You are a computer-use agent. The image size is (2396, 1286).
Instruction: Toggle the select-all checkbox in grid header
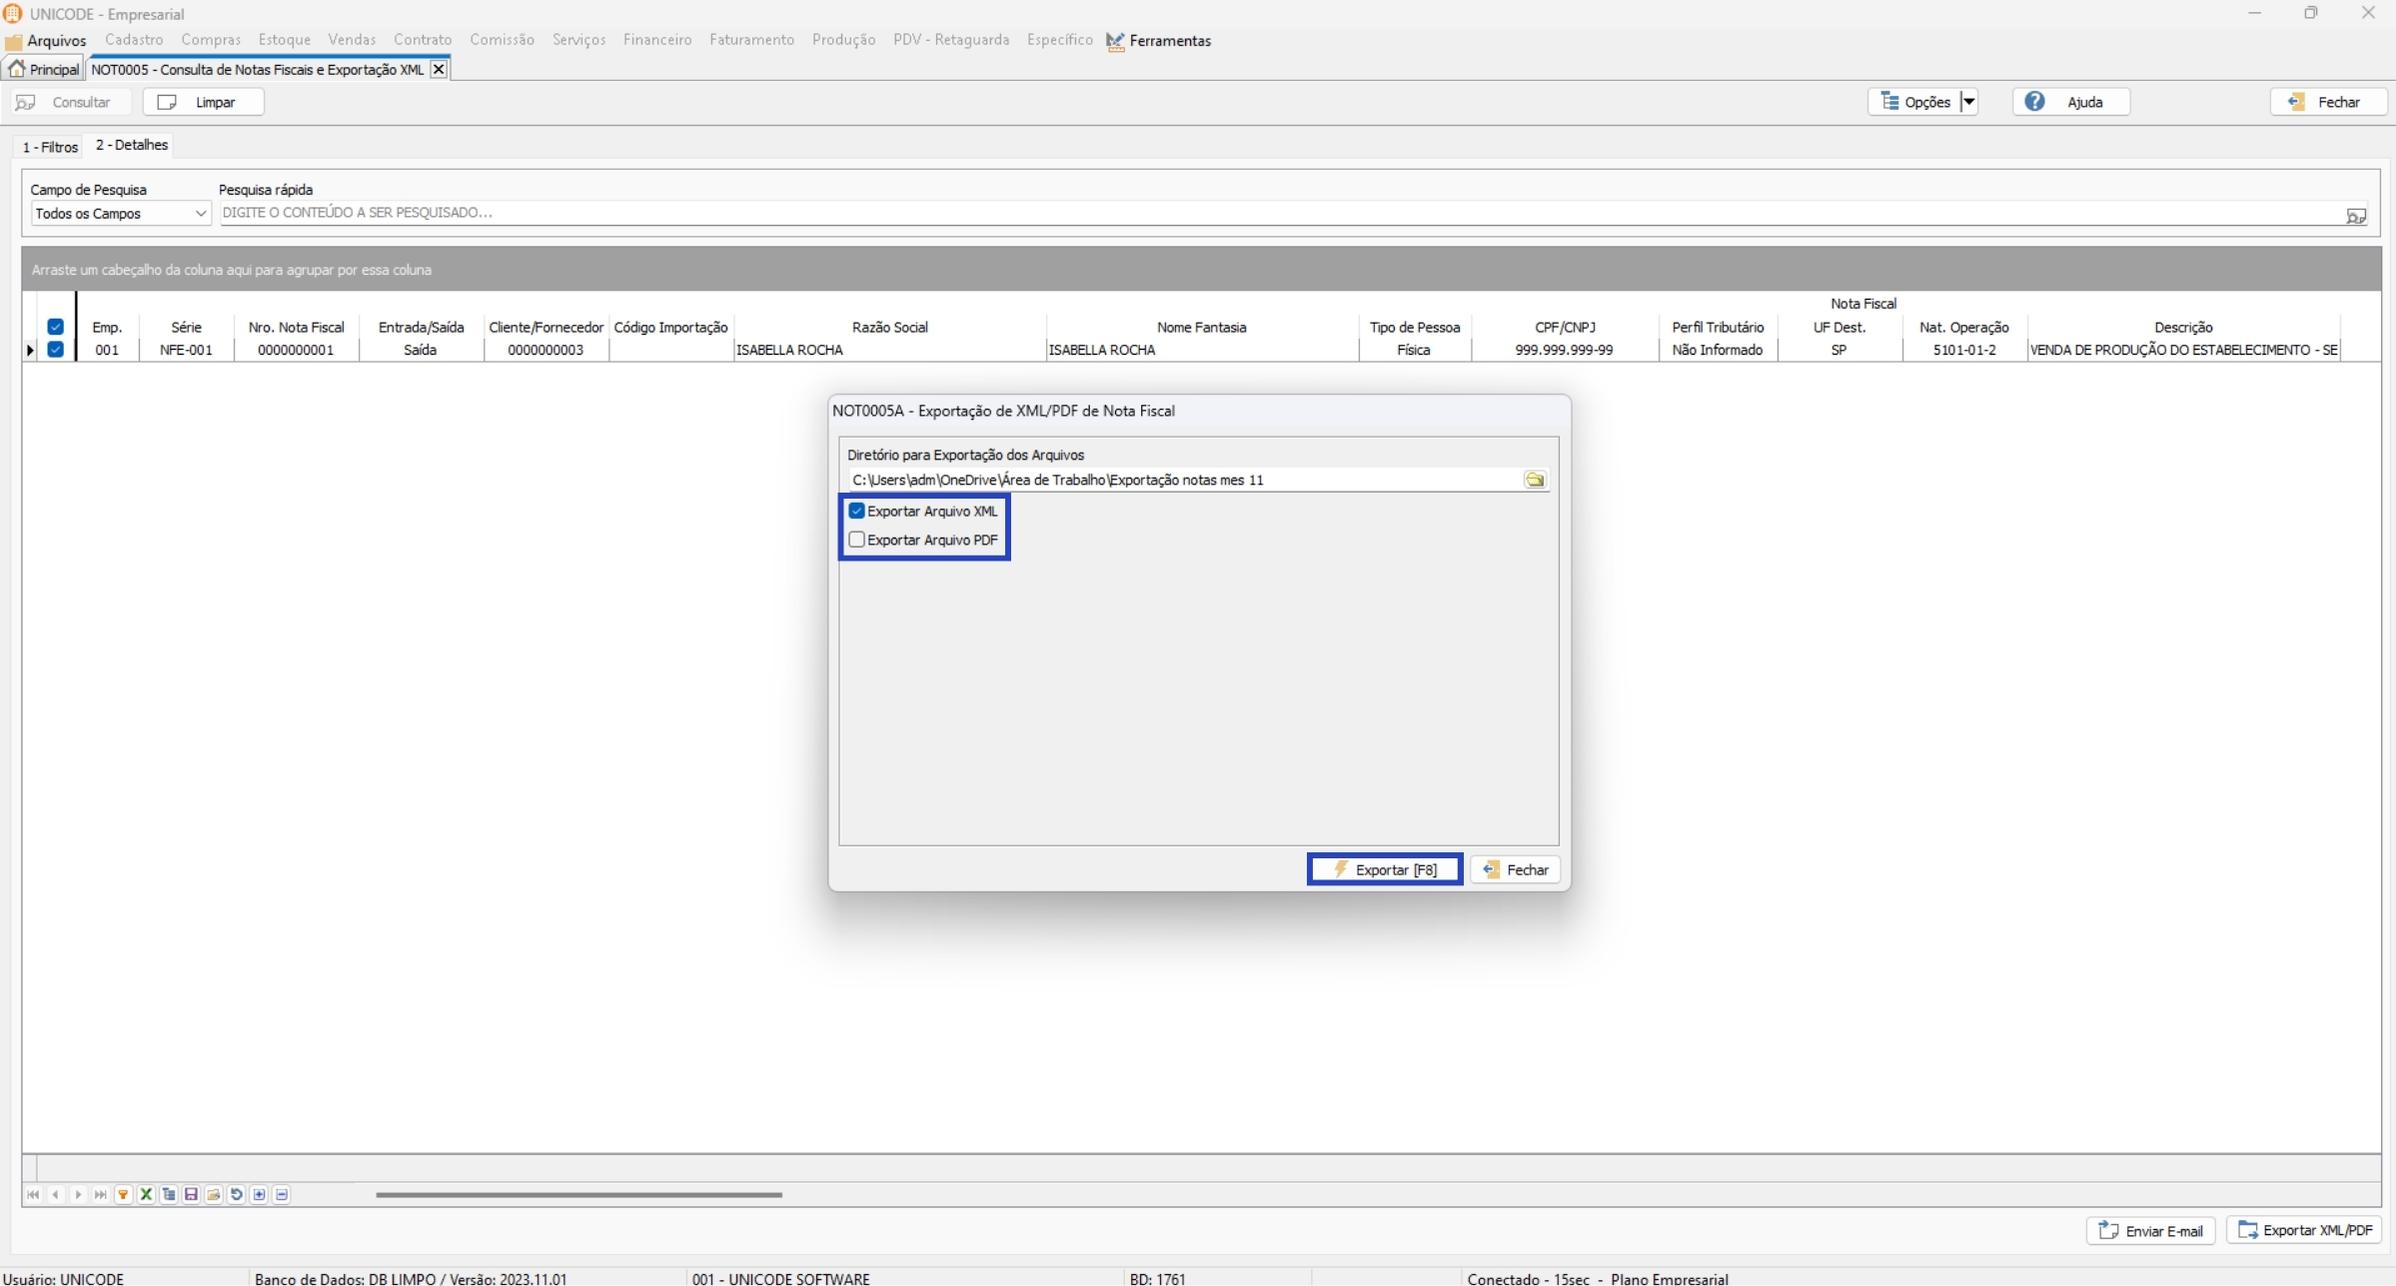[56, 327]
